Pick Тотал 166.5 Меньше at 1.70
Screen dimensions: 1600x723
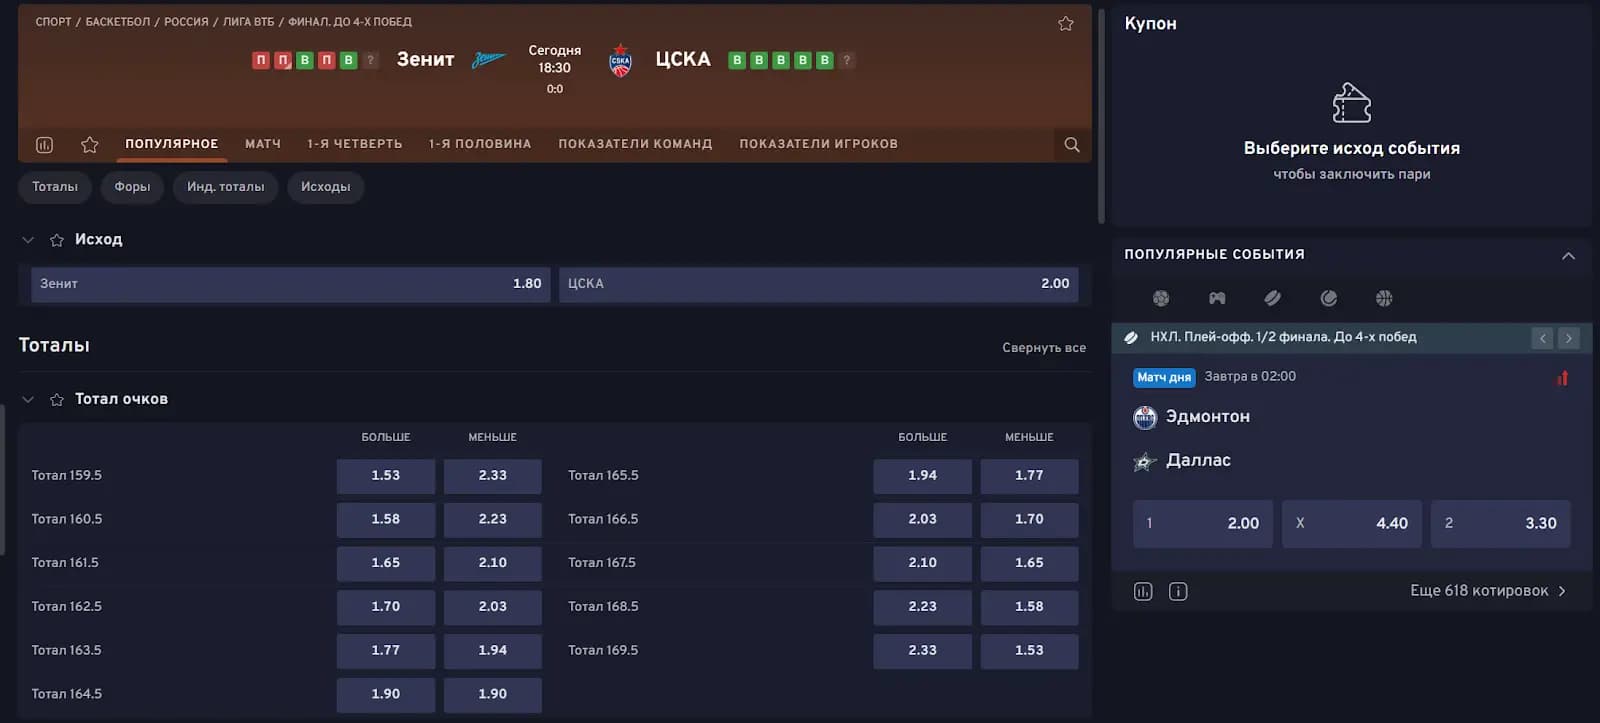tap(1029, 520)
